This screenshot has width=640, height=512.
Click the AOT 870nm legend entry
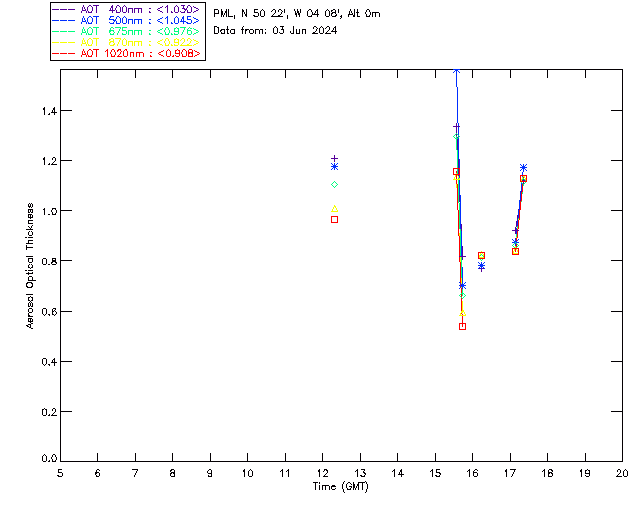coord(126,42)
